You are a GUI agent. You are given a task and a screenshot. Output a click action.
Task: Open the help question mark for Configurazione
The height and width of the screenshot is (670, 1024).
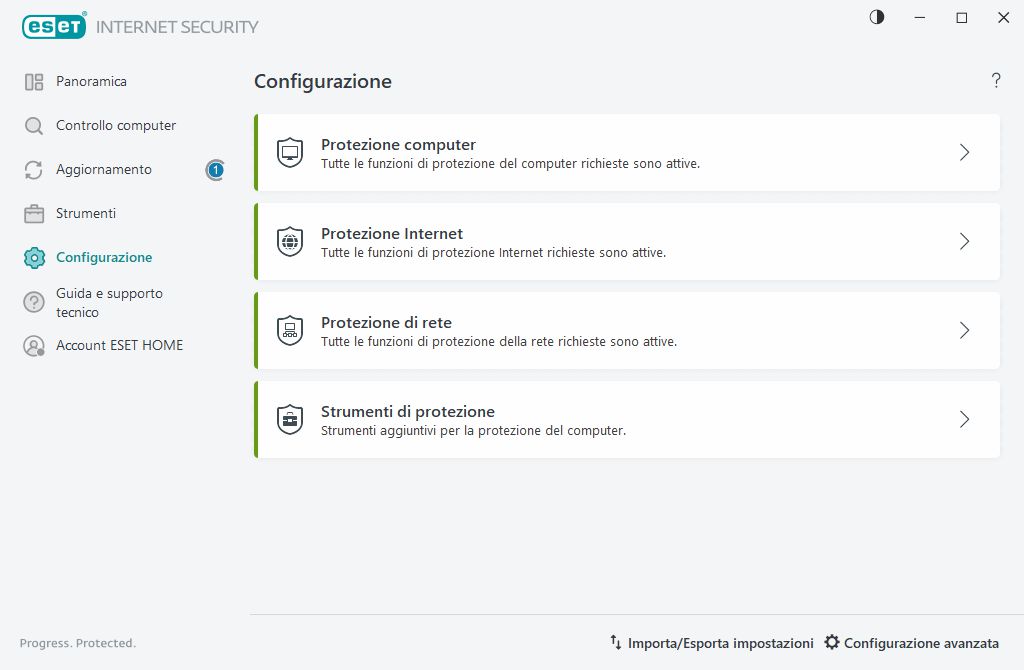(x=996, y=81)
